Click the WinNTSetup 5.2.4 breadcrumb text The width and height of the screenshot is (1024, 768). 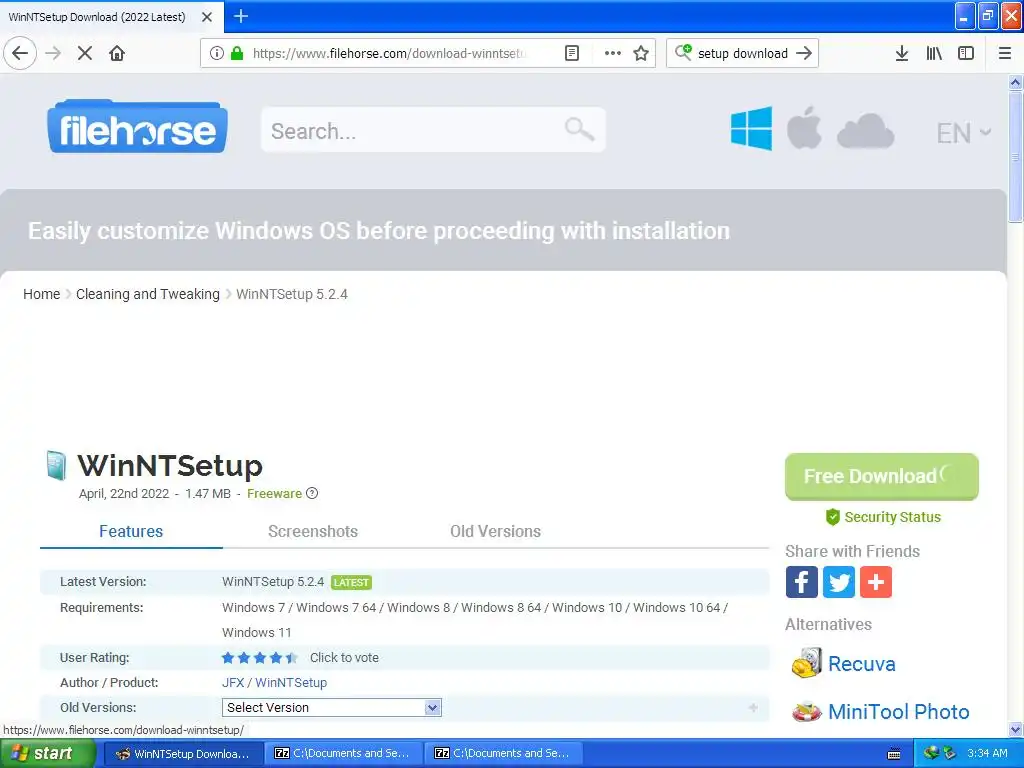point(292,295)
